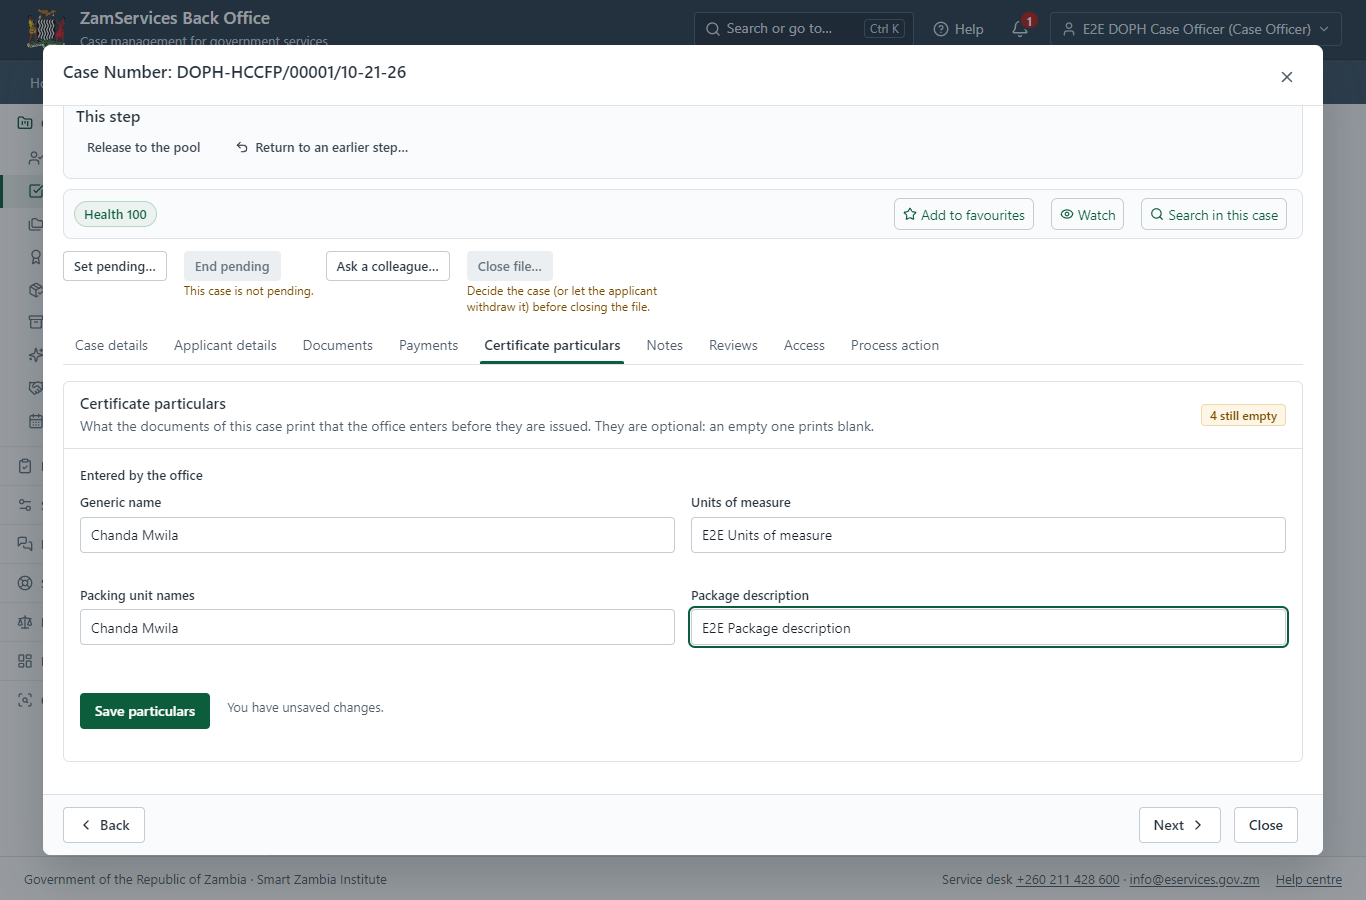Click the undo arrow icon beside Return to an earlier step

click(242, 147)
